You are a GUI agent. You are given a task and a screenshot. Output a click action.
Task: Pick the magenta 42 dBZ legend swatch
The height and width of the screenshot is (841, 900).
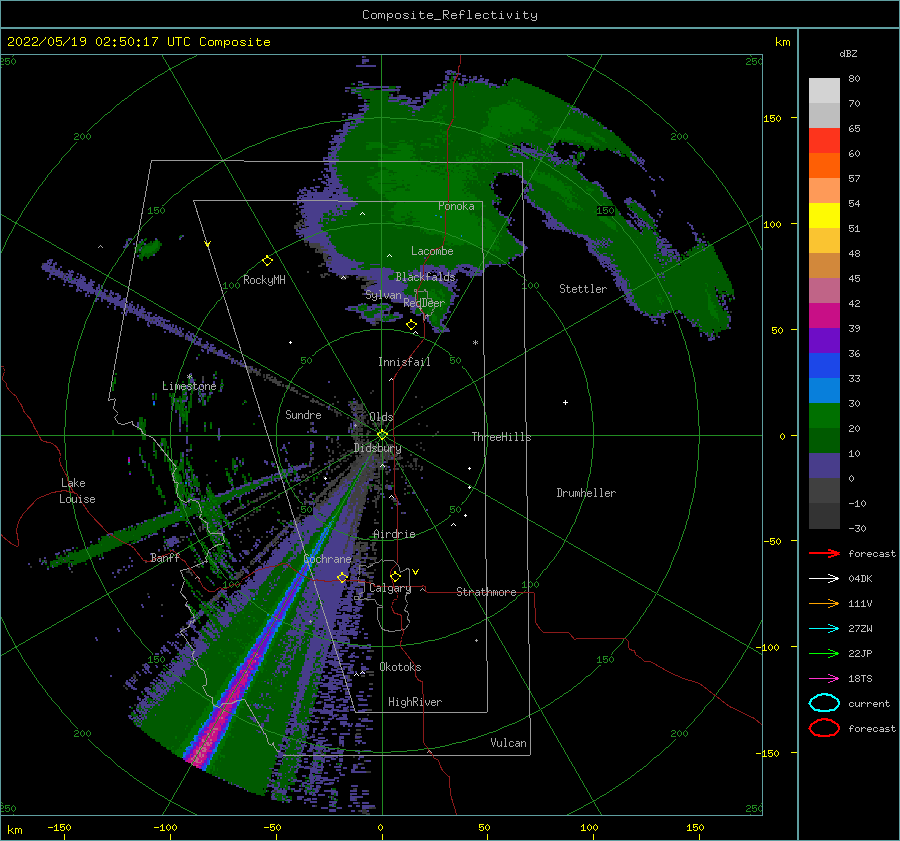(824, 316)
